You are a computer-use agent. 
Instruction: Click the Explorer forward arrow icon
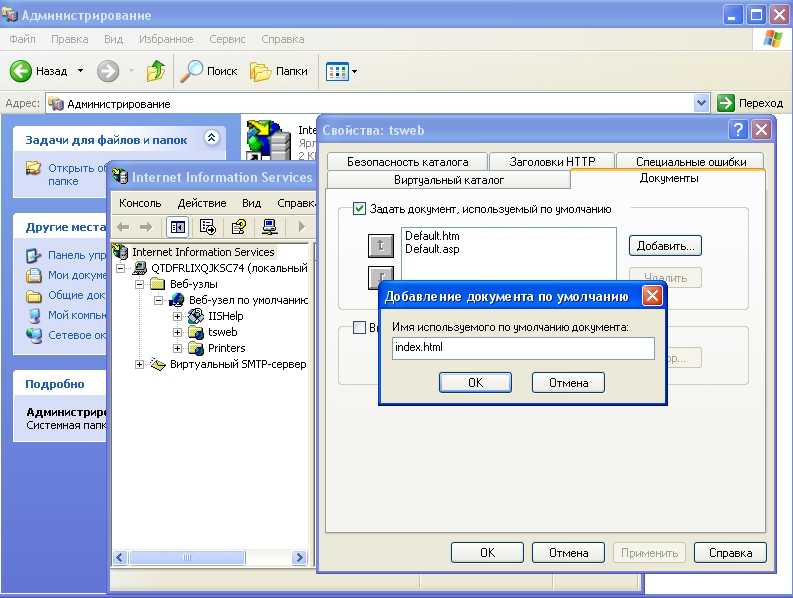point(108,71)
